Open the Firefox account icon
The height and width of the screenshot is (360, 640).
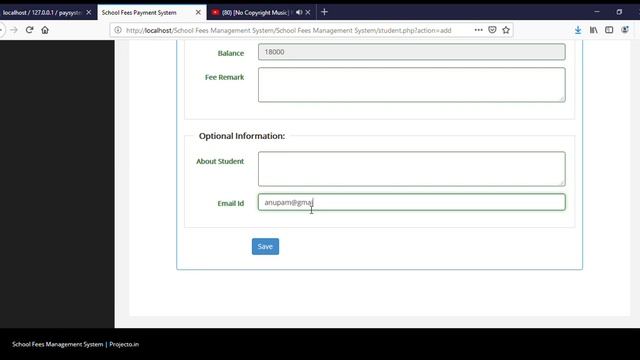pos(625,30)
